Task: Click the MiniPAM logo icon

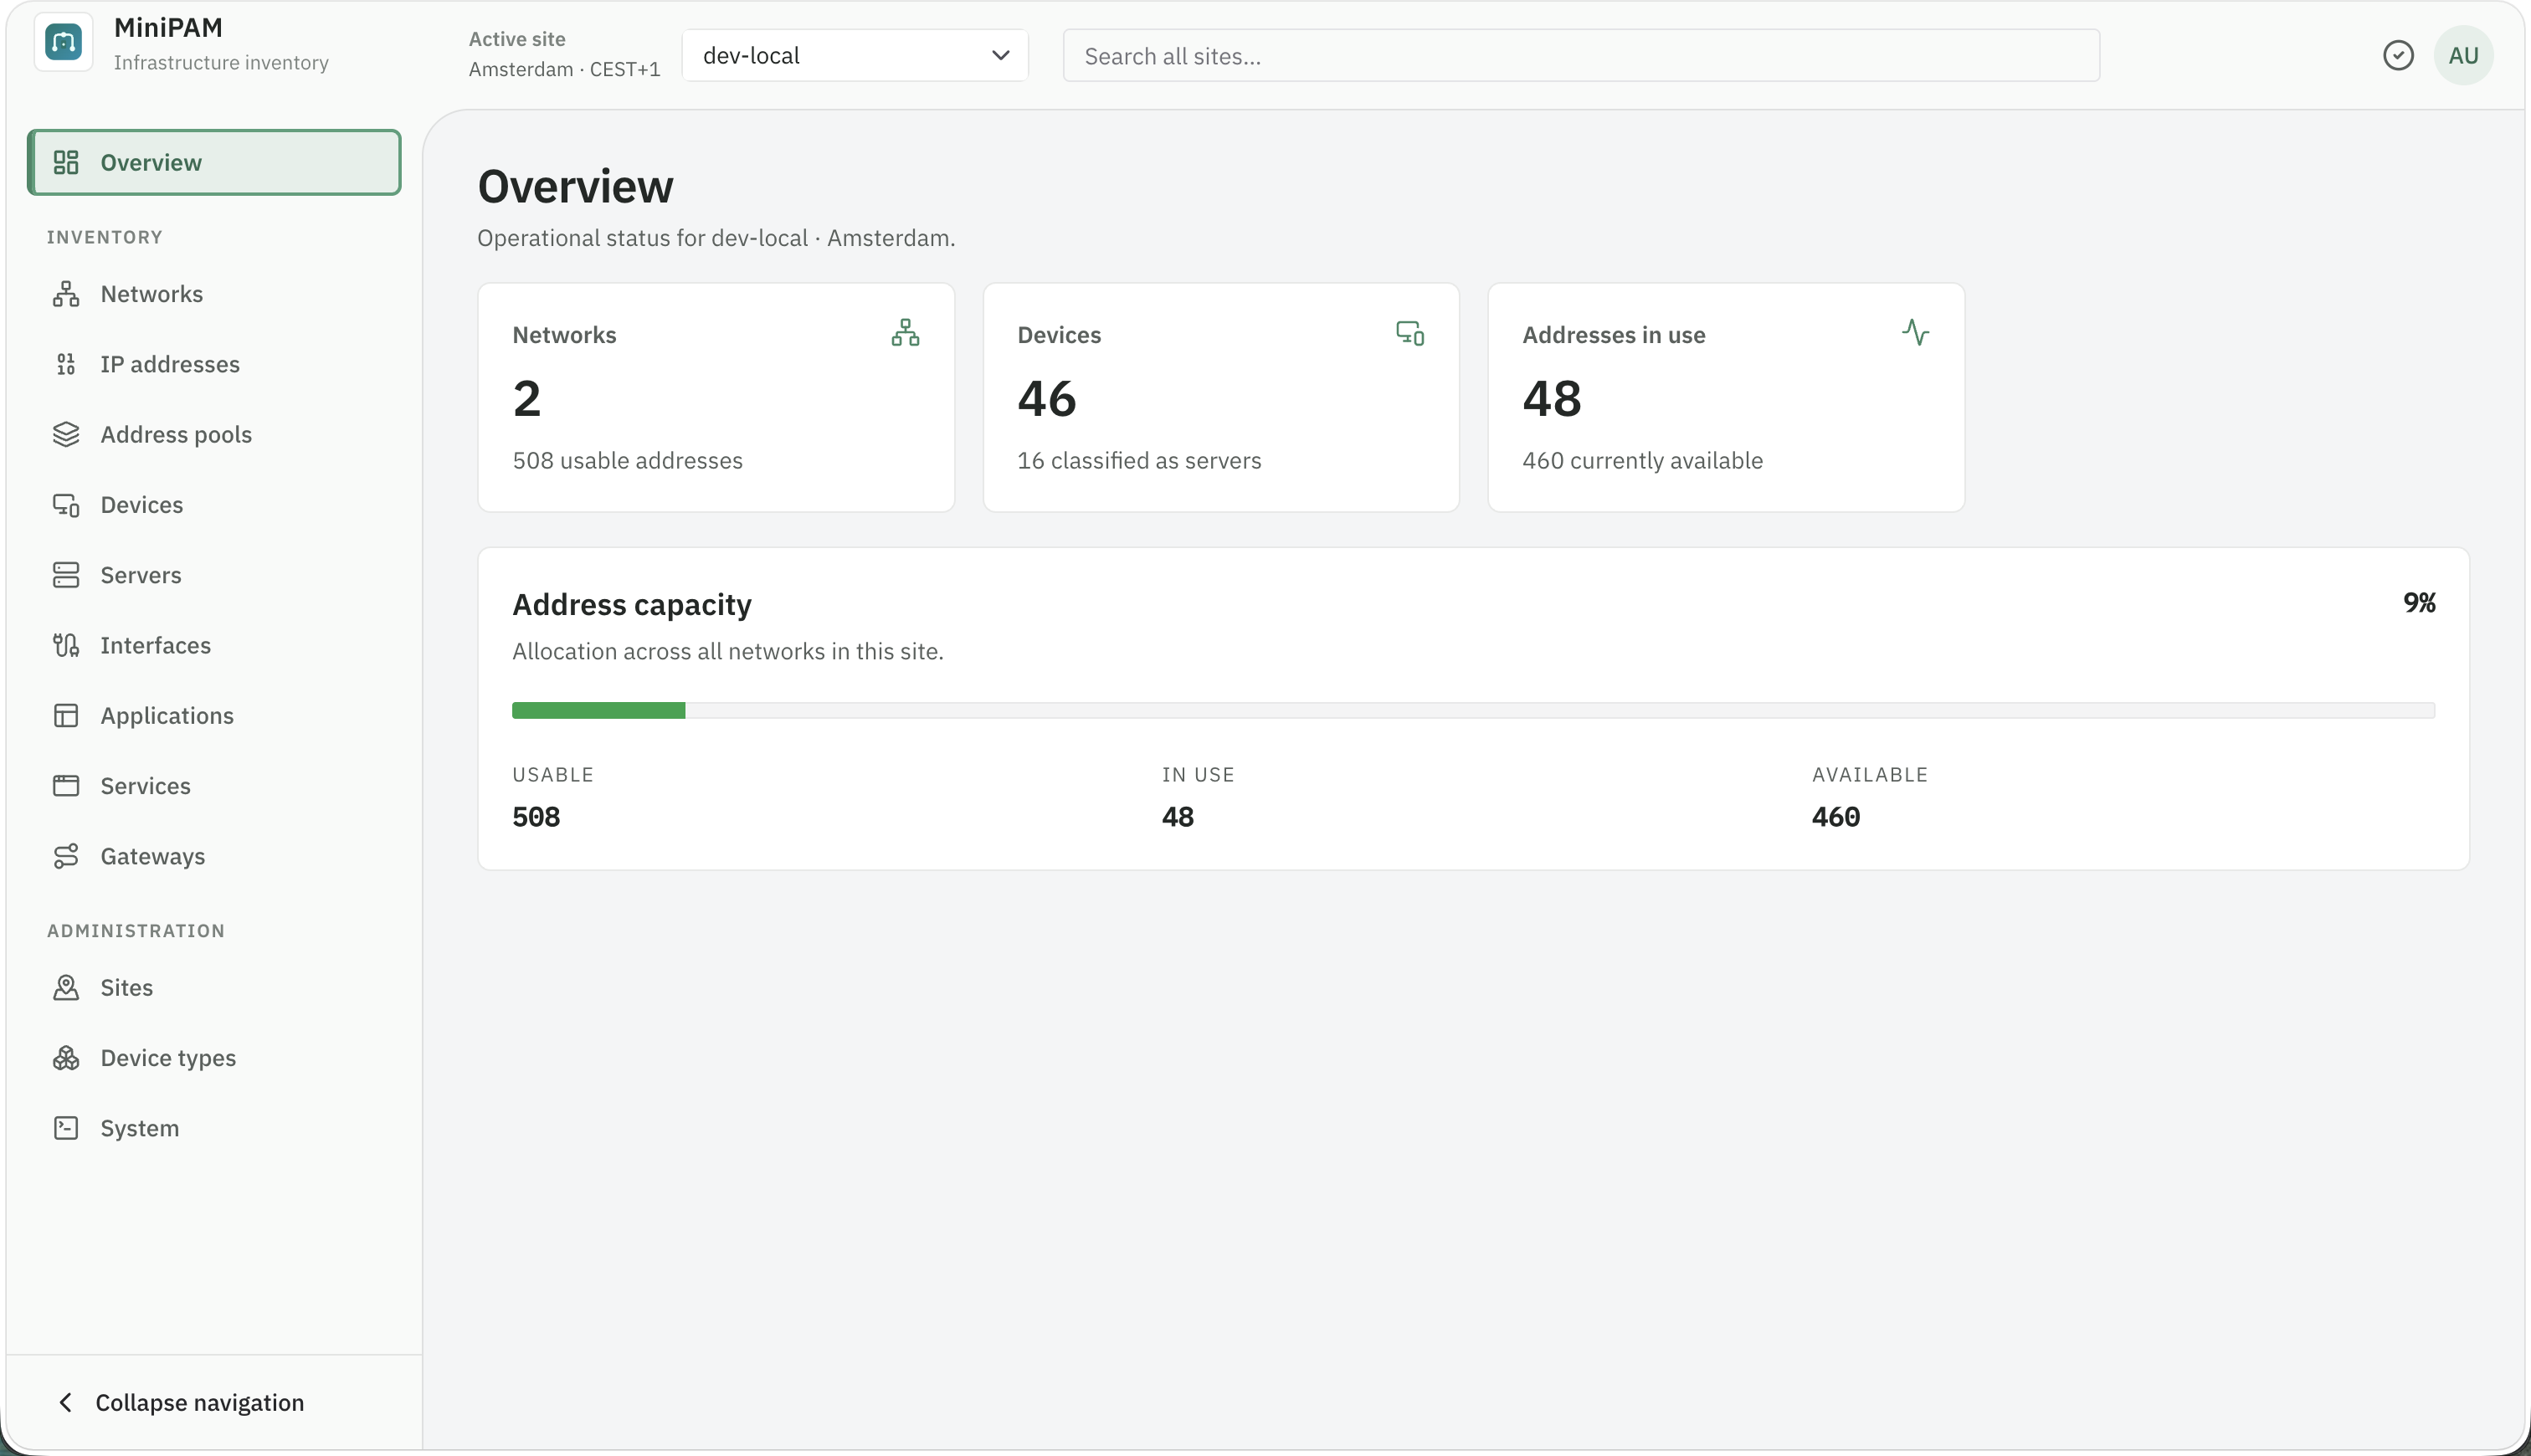Action: (x=64, y=43)
